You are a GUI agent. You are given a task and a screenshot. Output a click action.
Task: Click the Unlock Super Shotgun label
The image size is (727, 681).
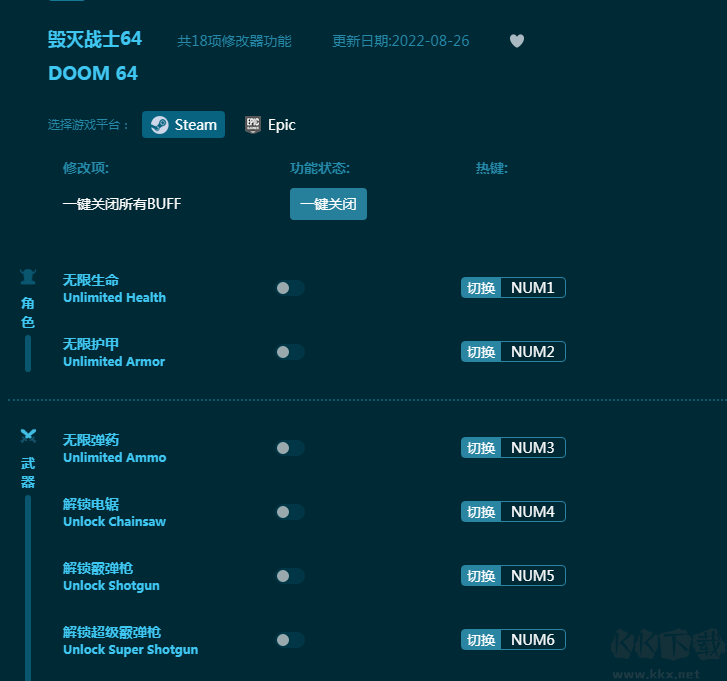(130, 649)
